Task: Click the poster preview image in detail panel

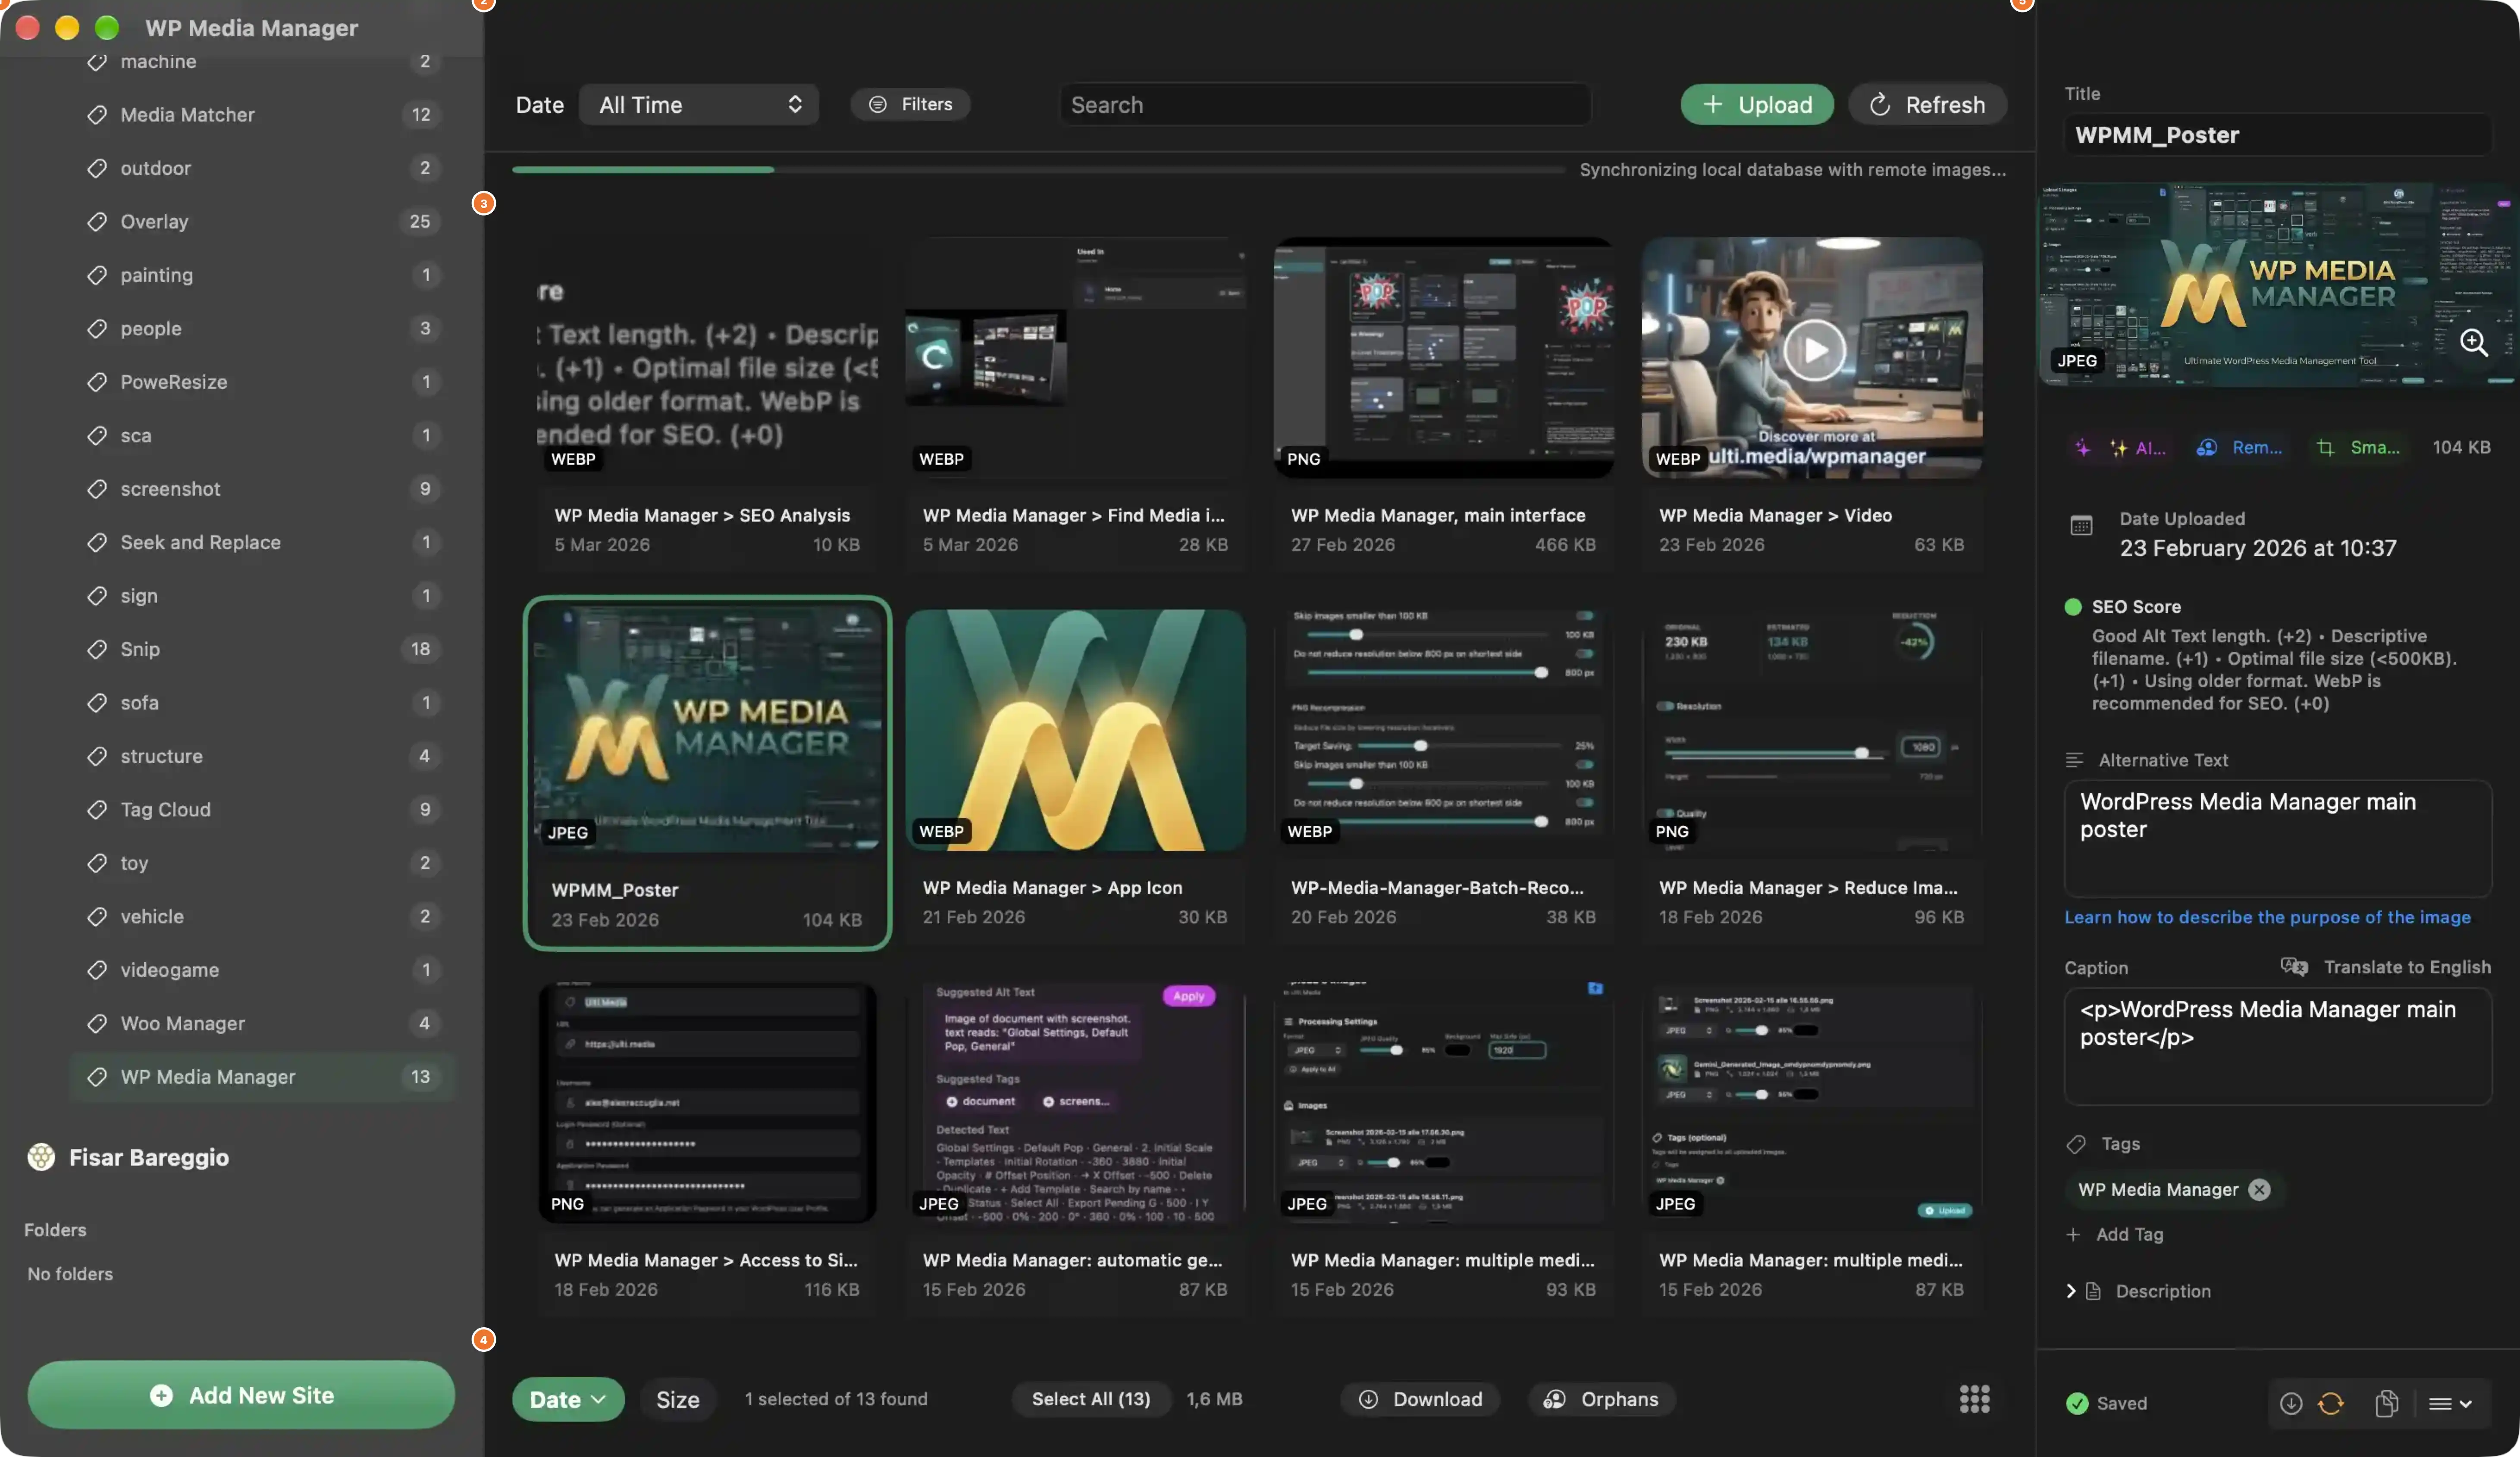Action: [x=2278, y=284]
